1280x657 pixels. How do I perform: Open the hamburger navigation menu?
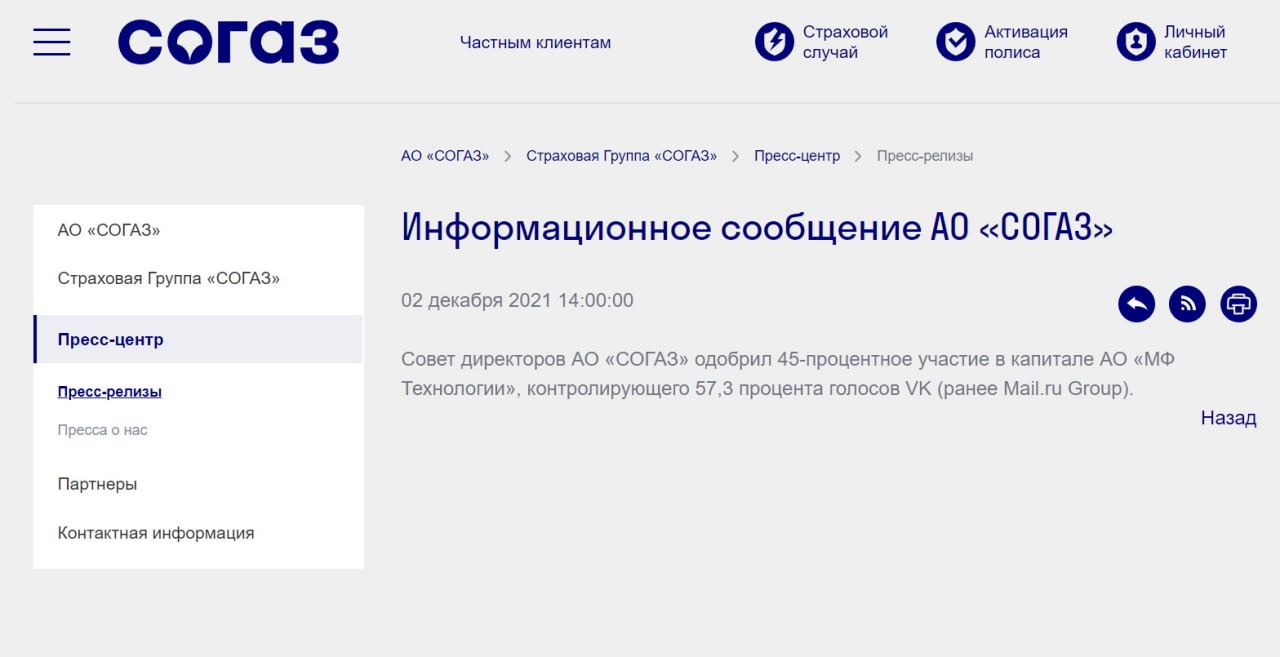coord(51,42)
